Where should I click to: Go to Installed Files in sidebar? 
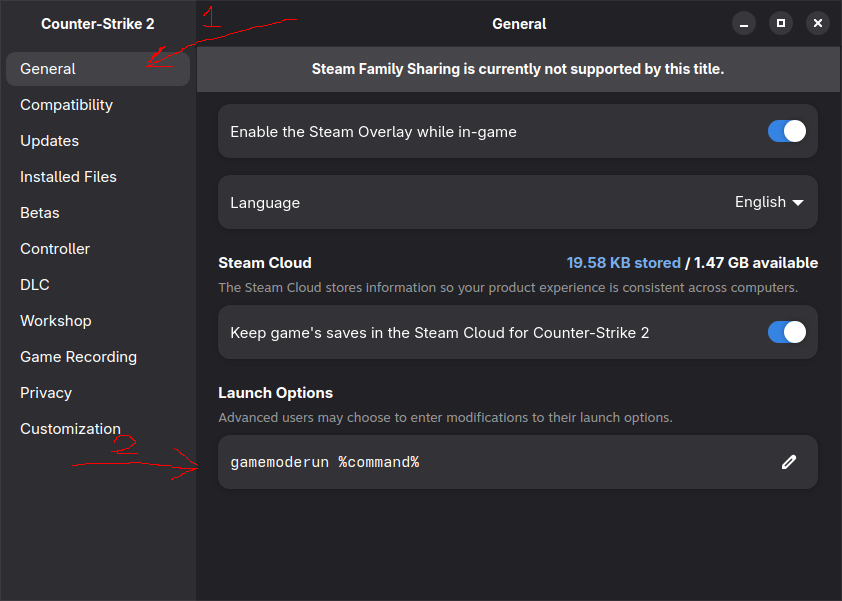pyautogui.click(x=68, y=177)
